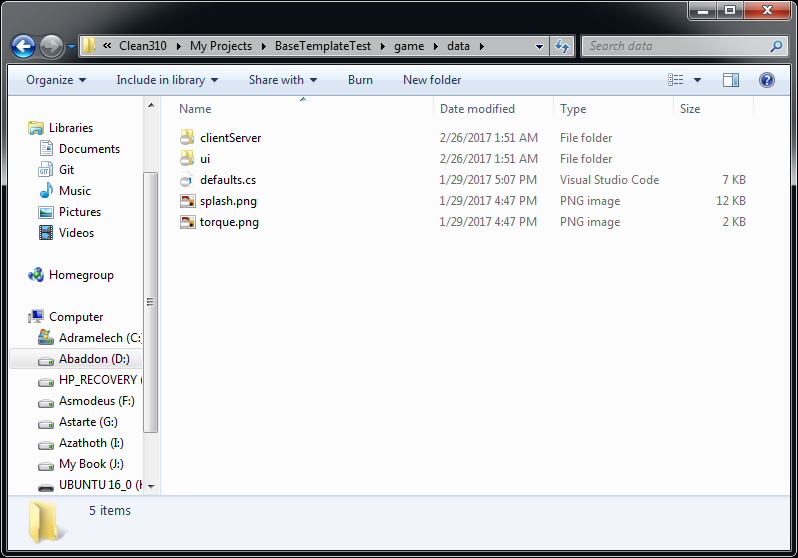Click the greyed Forward arrow button

point(51,46)
